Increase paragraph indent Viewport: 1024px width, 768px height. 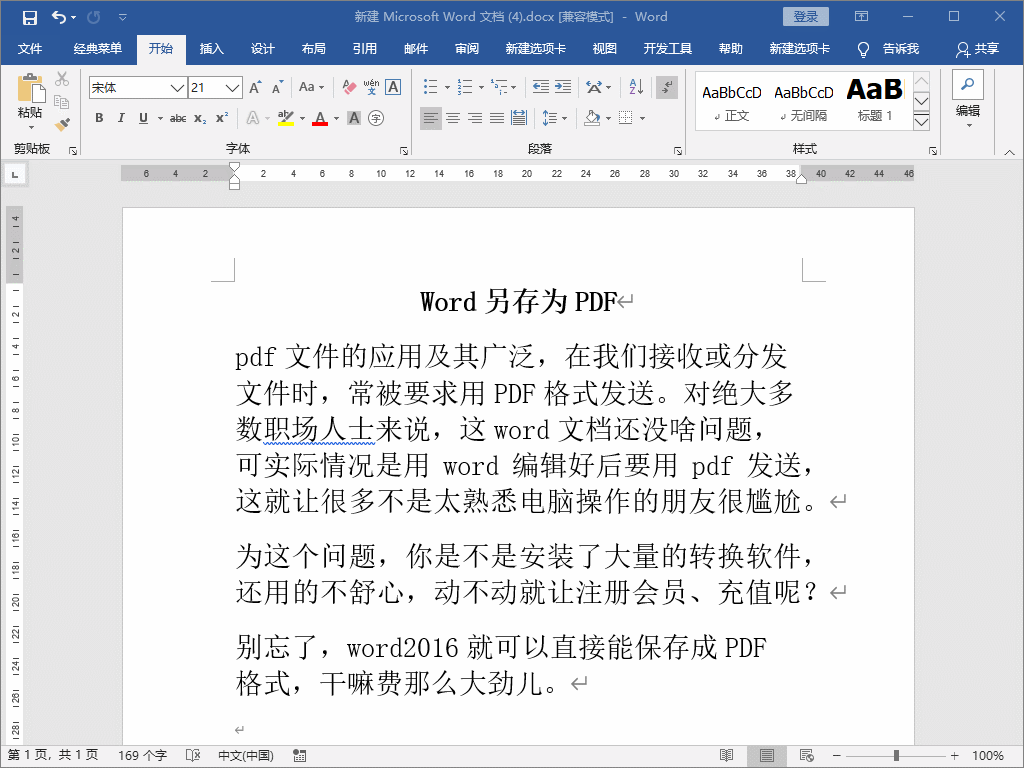[563, 87]
